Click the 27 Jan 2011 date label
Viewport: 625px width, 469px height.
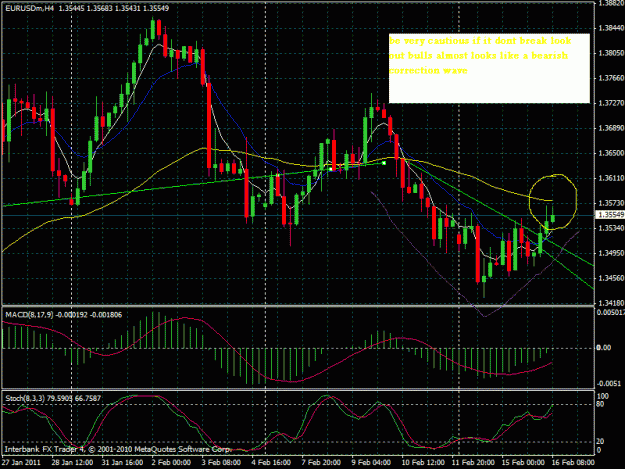[x=21, y=462]
